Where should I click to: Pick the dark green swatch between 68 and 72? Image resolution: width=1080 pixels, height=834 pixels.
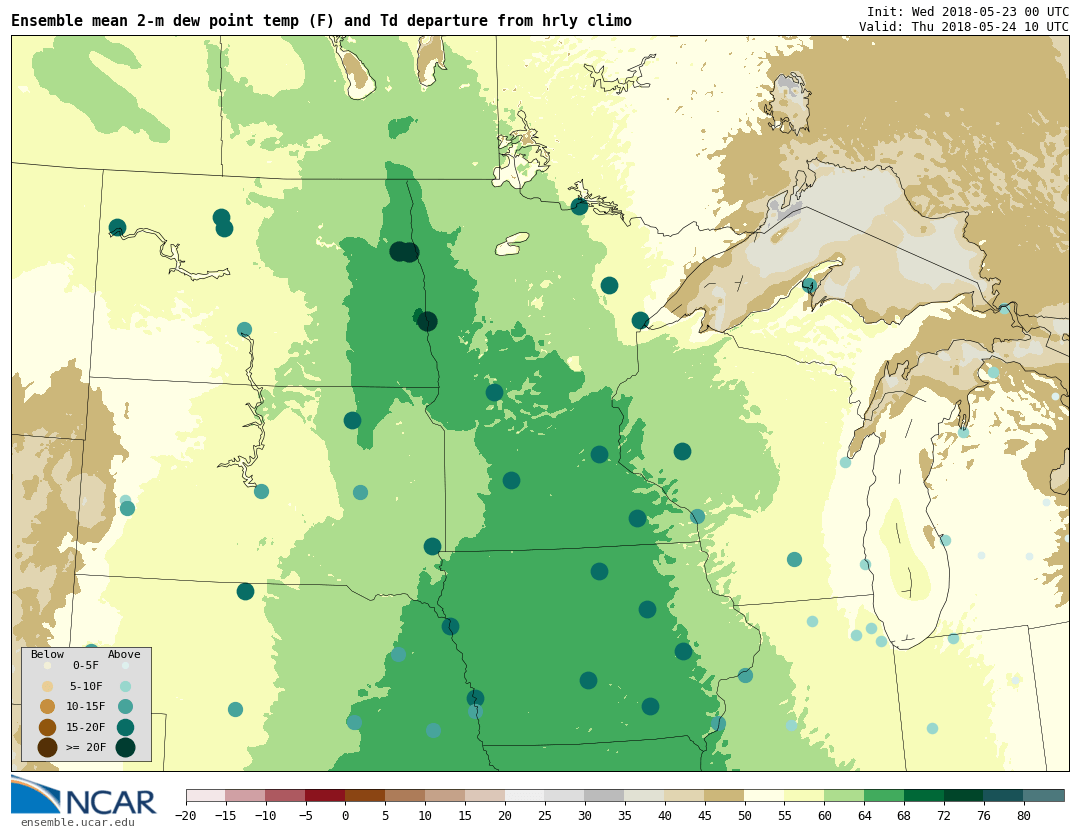924,796
